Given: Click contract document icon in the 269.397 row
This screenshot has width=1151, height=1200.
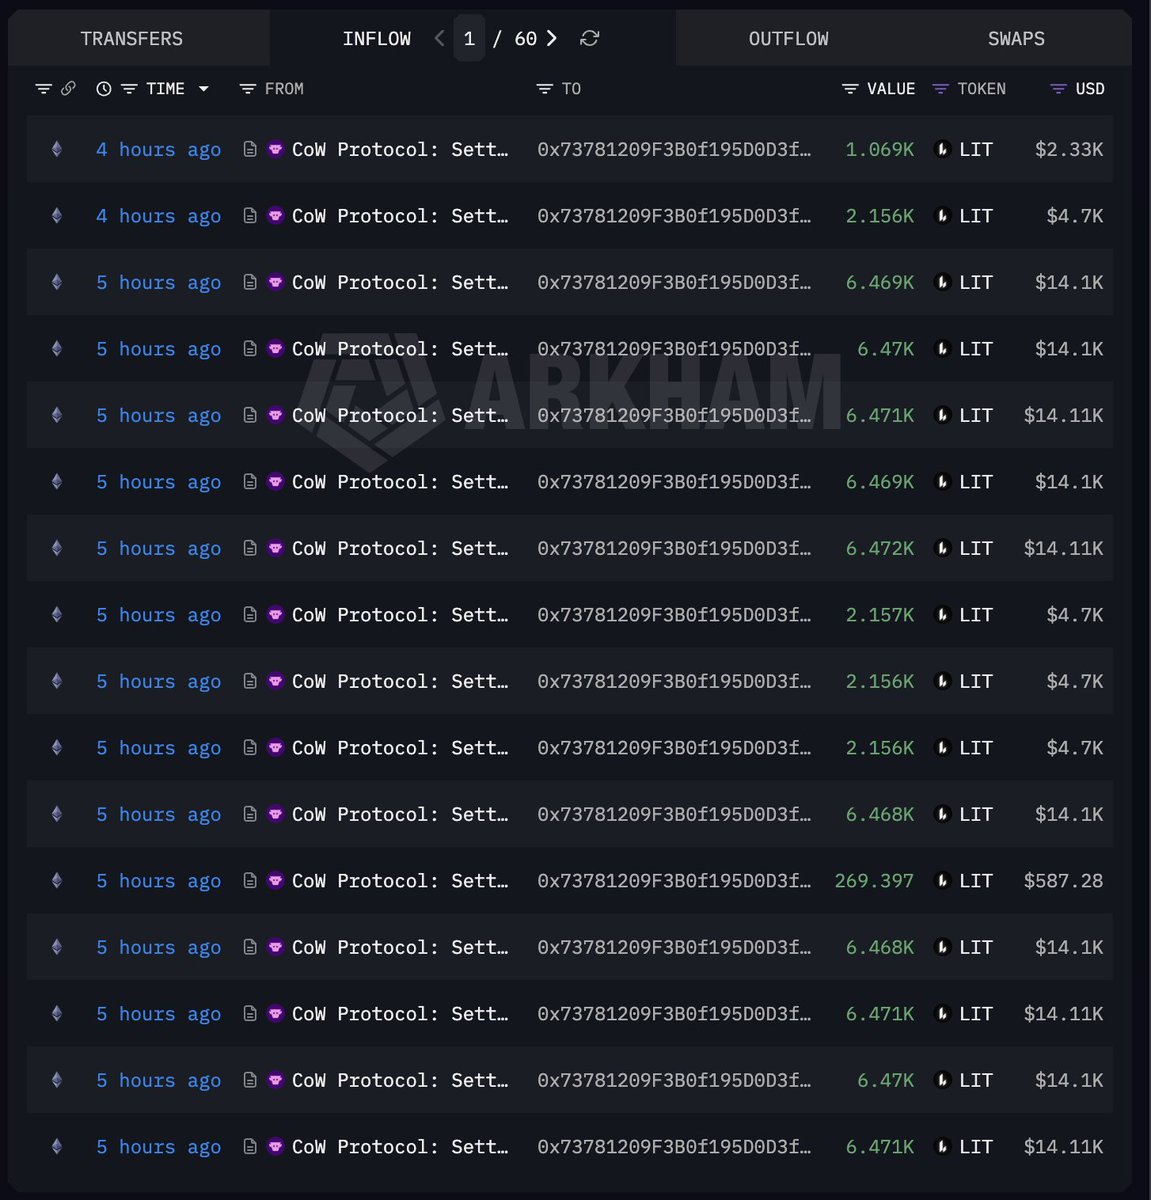Looking at the screenshot, I should (x=250, y=881).
